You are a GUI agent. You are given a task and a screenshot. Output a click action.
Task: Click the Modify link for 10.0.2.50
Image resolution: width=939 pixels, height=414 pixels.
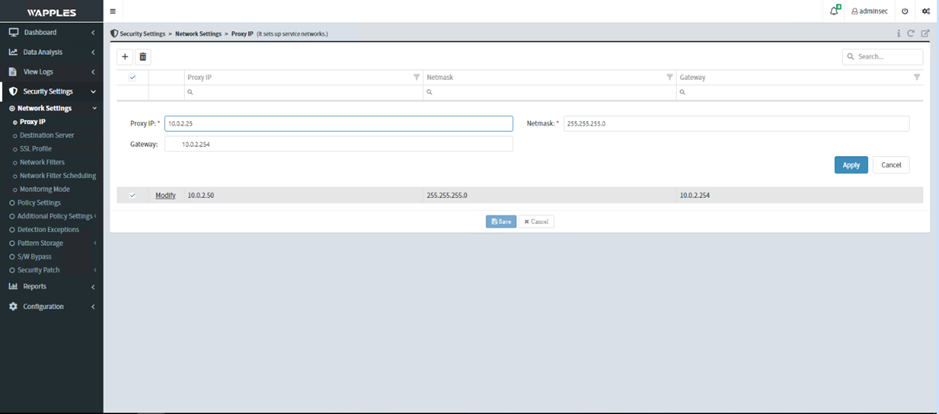tap(165, 195)
